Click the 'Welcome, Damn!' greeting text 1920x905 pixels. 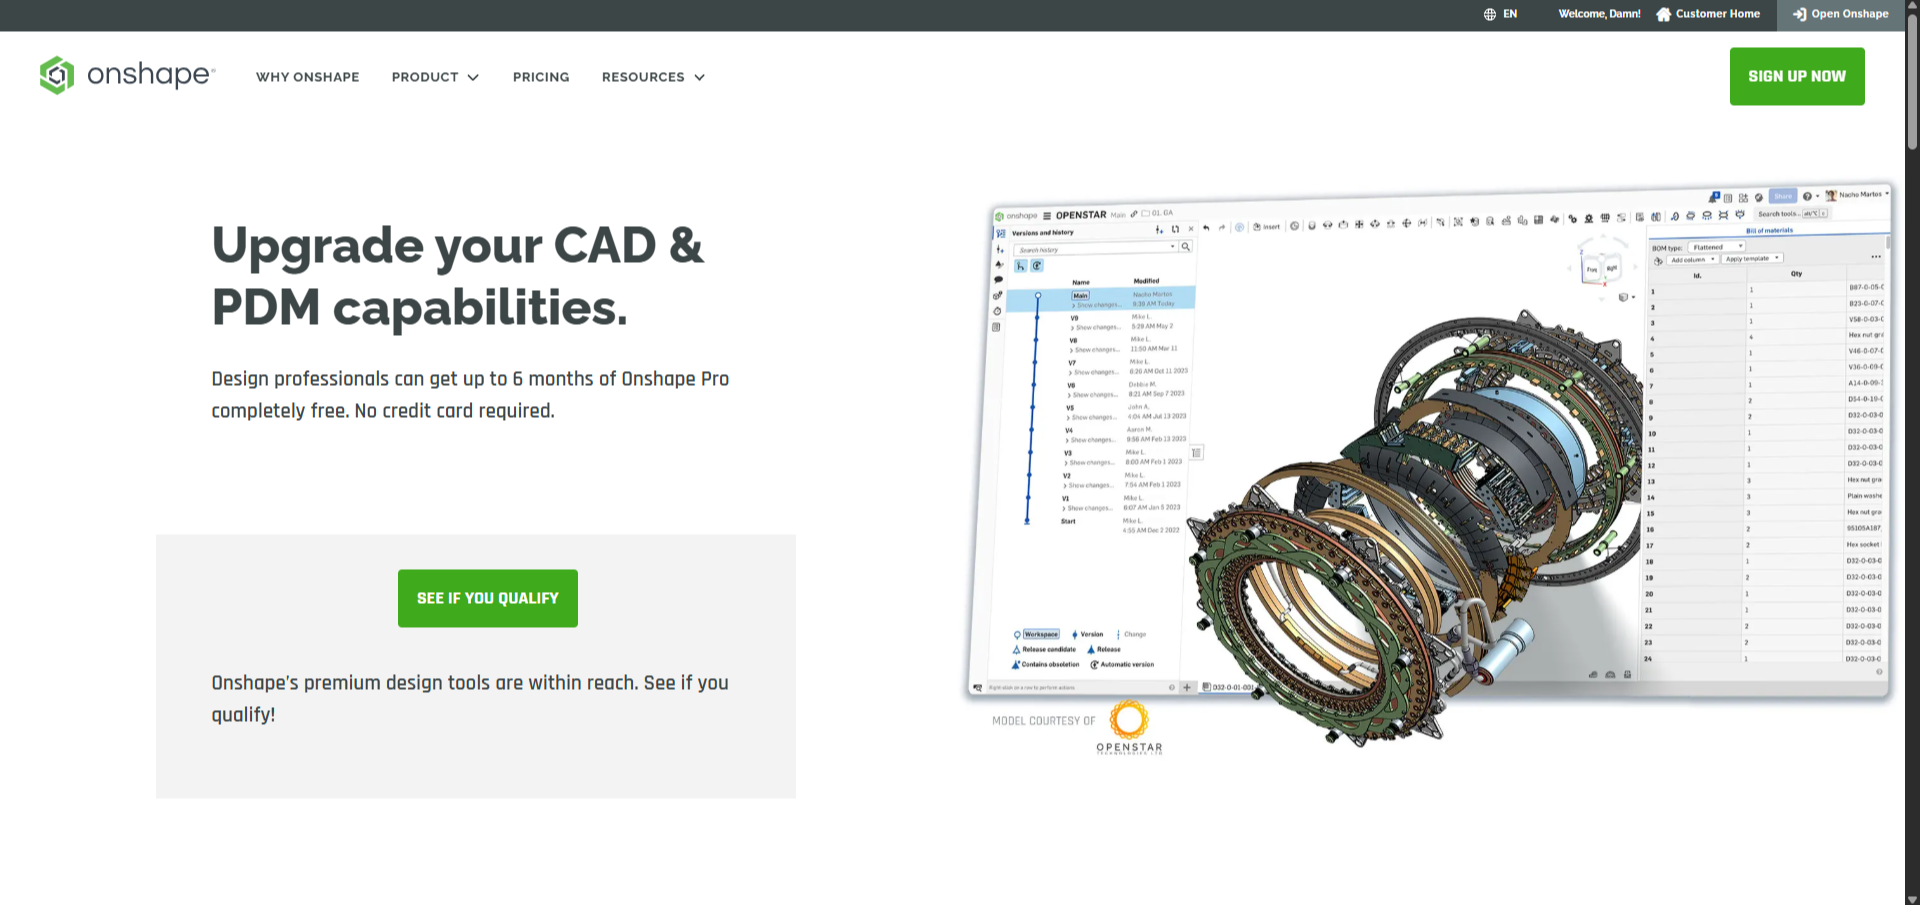pyautogui.click(x=1599, y=14)
